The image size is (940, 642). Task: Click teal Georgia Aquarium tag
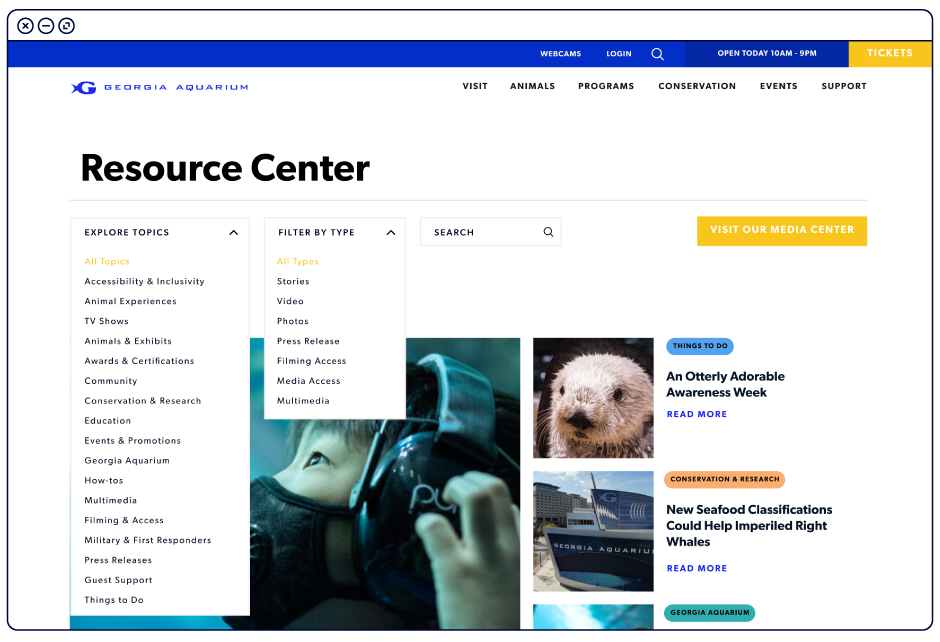point(709,613)
